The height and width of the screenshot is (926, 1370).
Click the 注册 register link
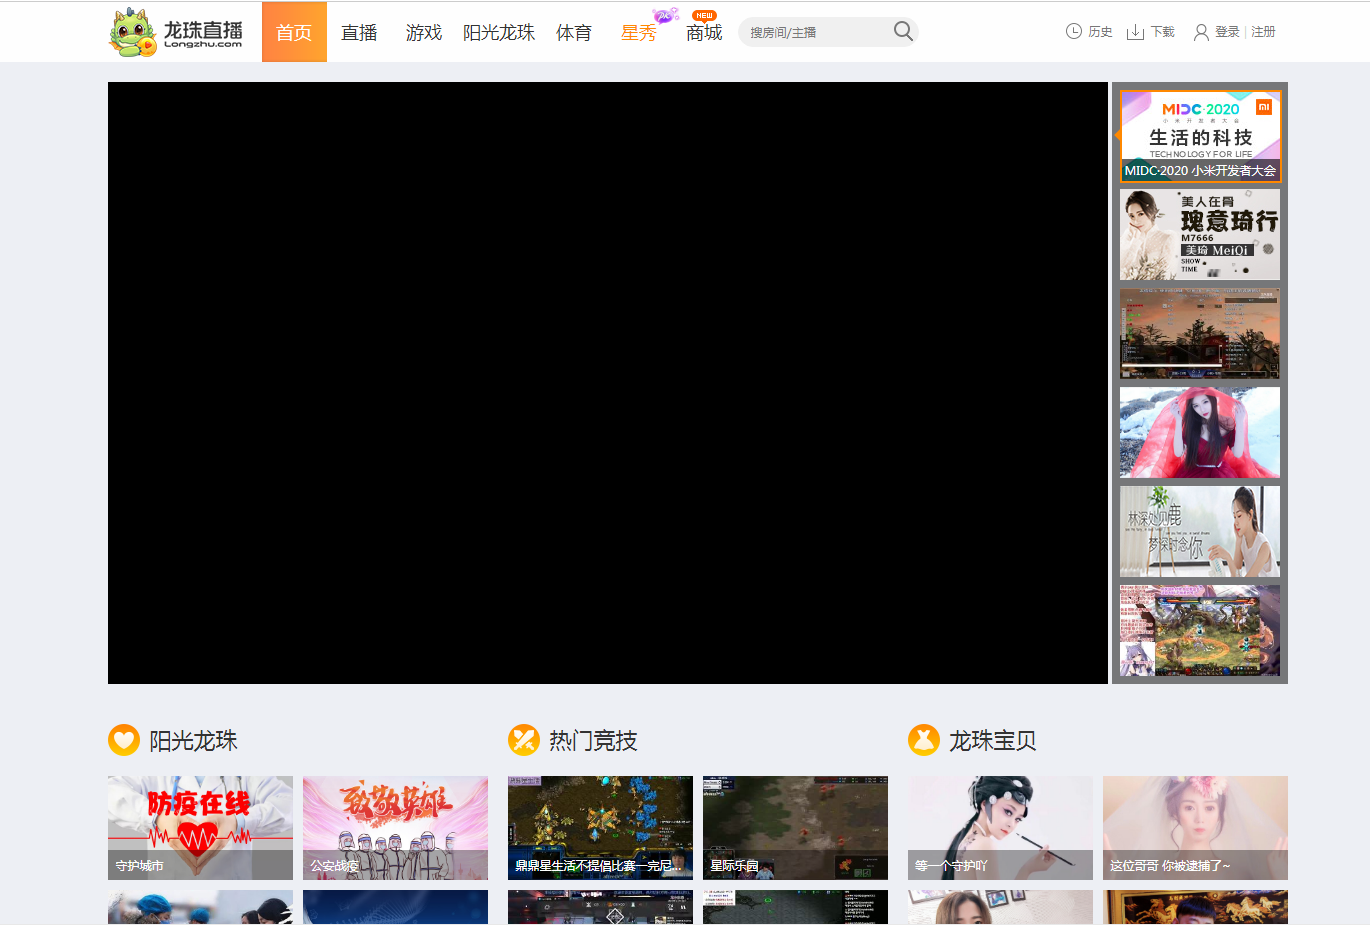tap(1263, 32)
